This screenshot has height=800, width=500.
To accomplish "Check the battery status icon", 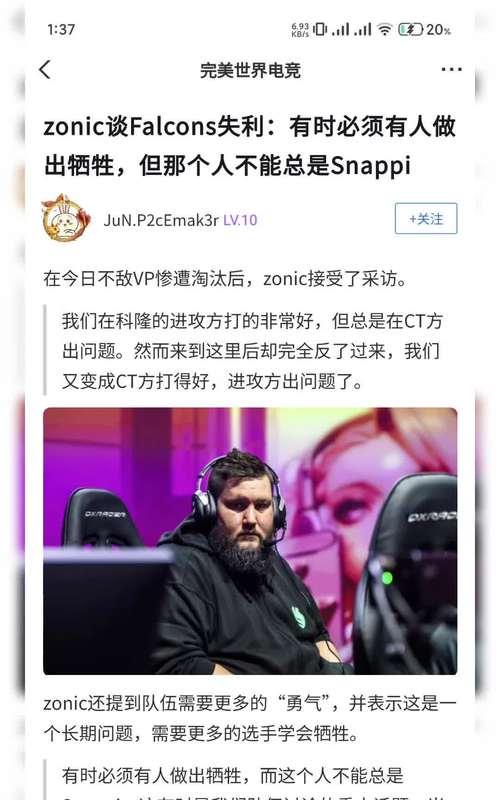I will 411,29.
